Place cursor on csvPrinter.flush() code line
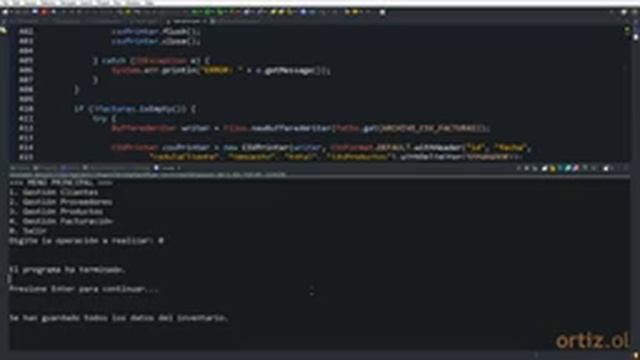 click(x=156, y=31)
